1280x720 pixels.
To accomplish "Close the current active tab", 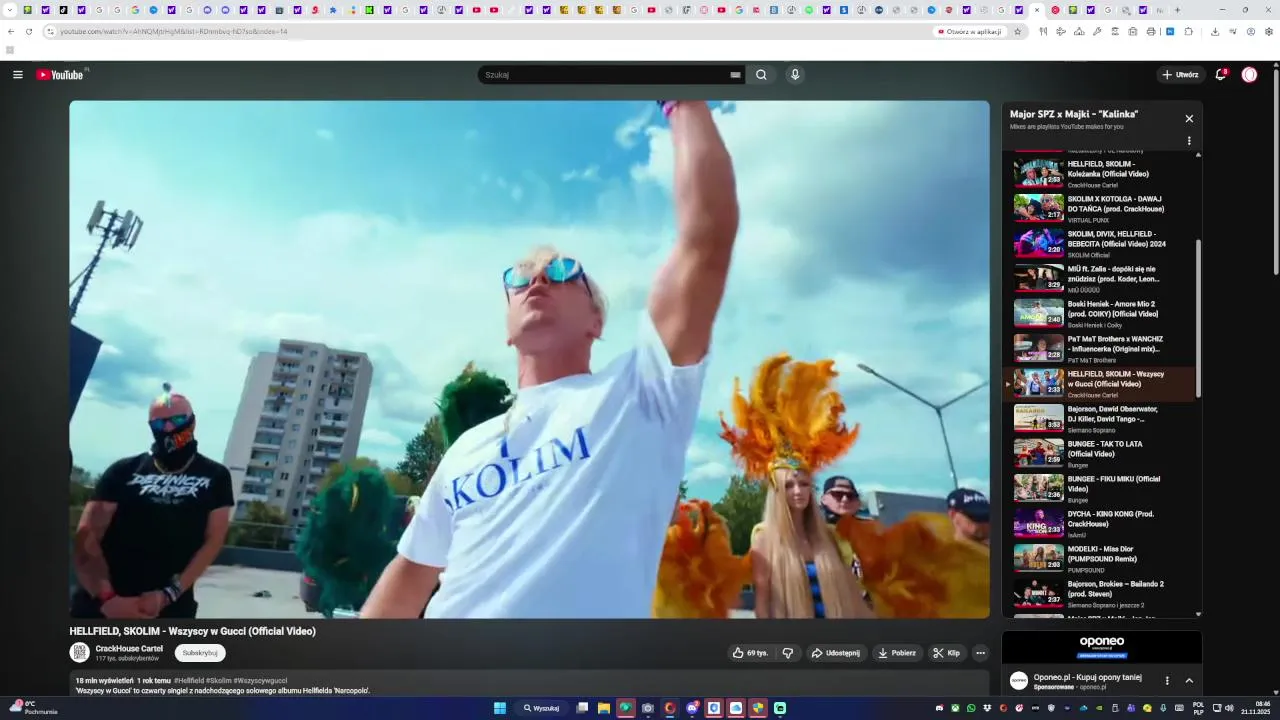I will coord(1036,10).
